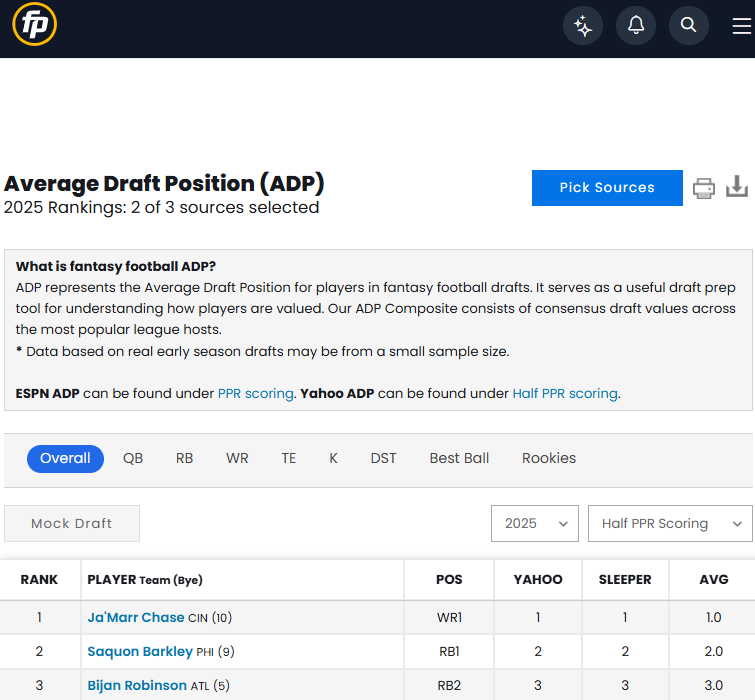Open the search magnifier icon
The image size is (755, 700).
tap(689, 25)
